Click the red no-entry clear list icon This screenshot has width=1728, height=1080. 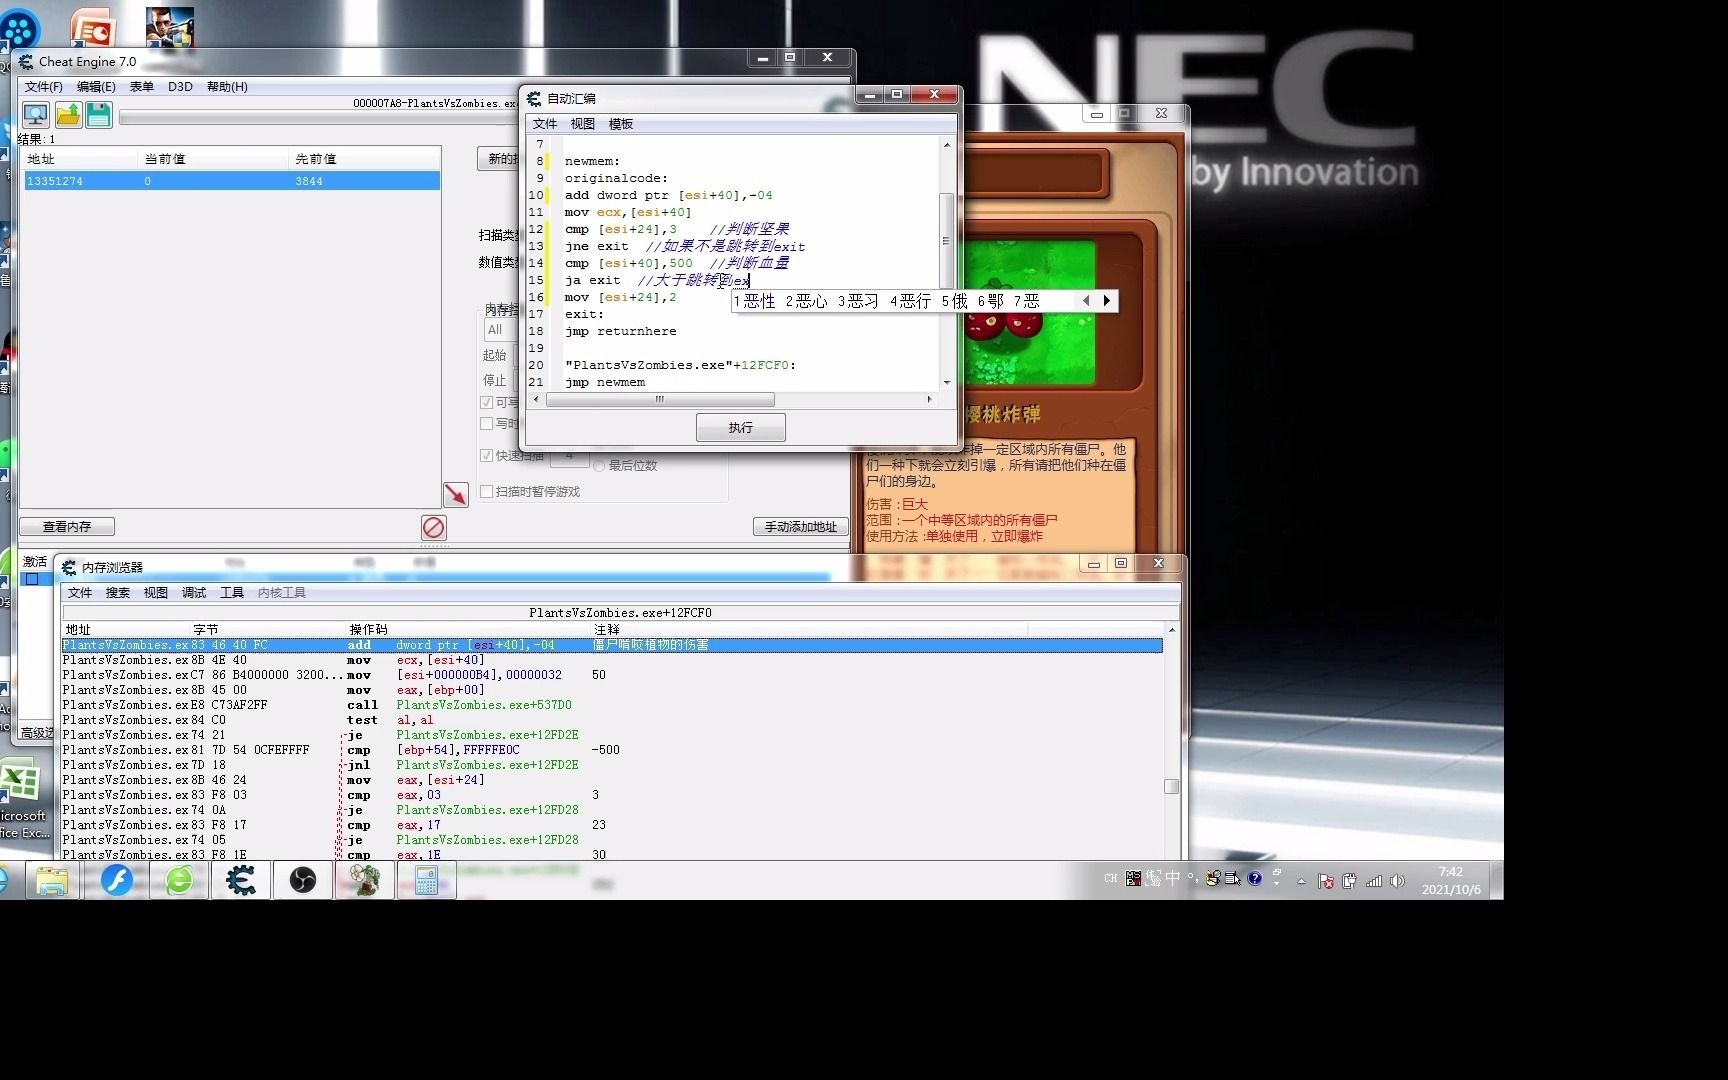pos(433,527)
